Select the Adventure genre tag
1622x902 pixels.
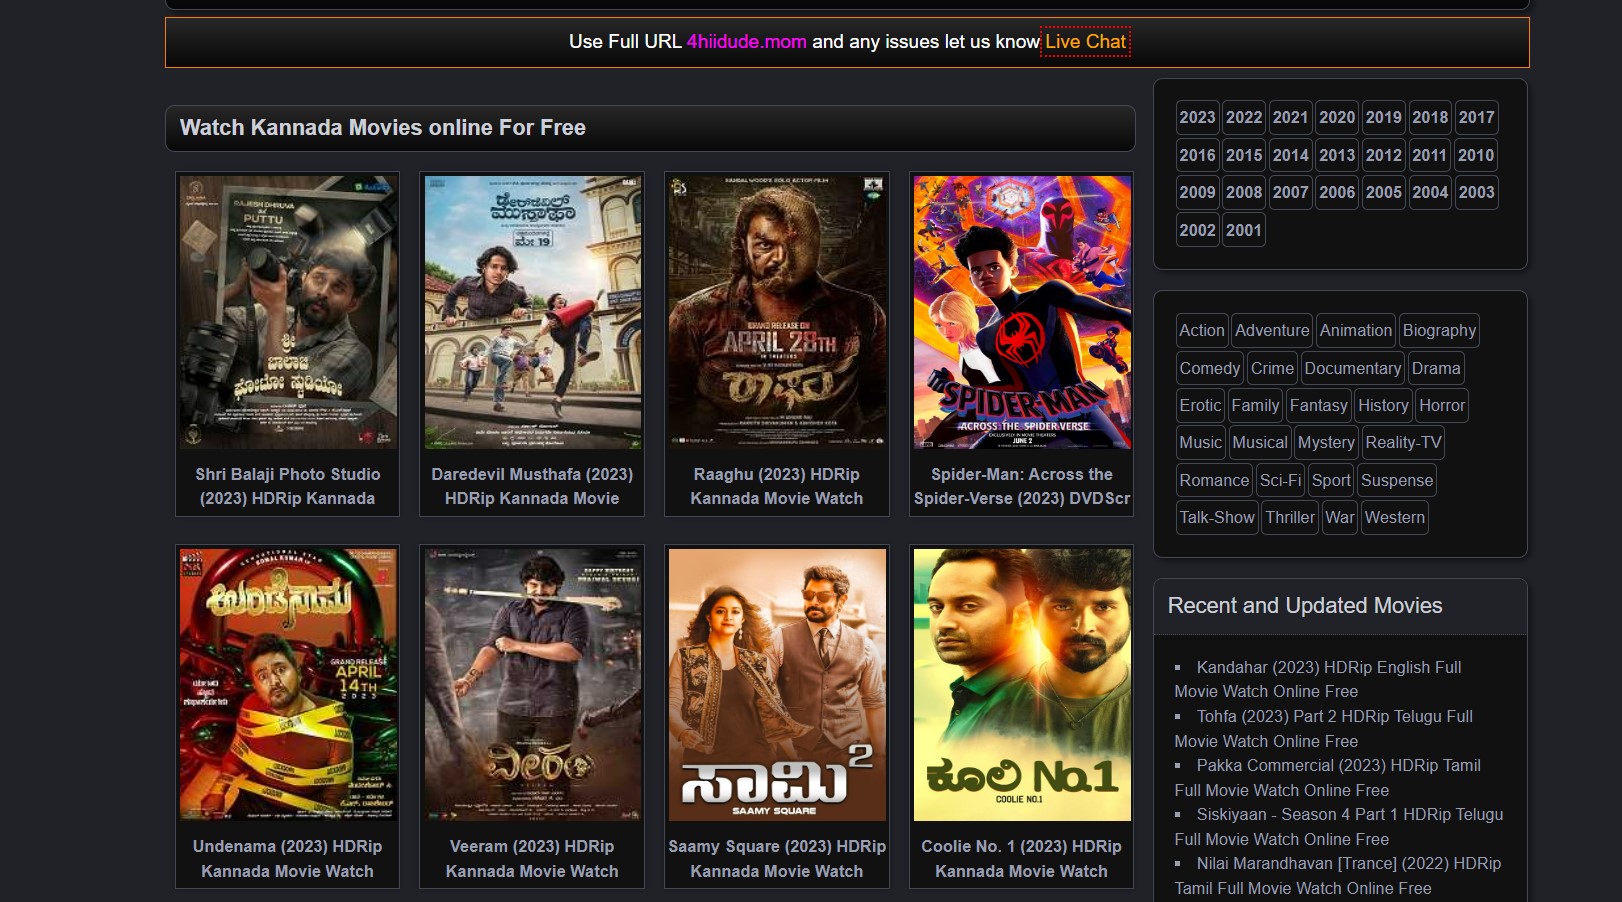coord(1272,330)
